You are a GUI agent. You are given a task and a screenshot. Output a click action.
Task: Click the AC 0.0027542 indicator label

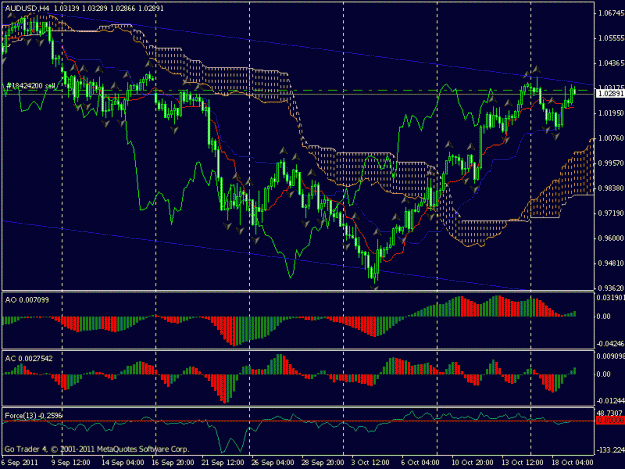coord(29,359)
